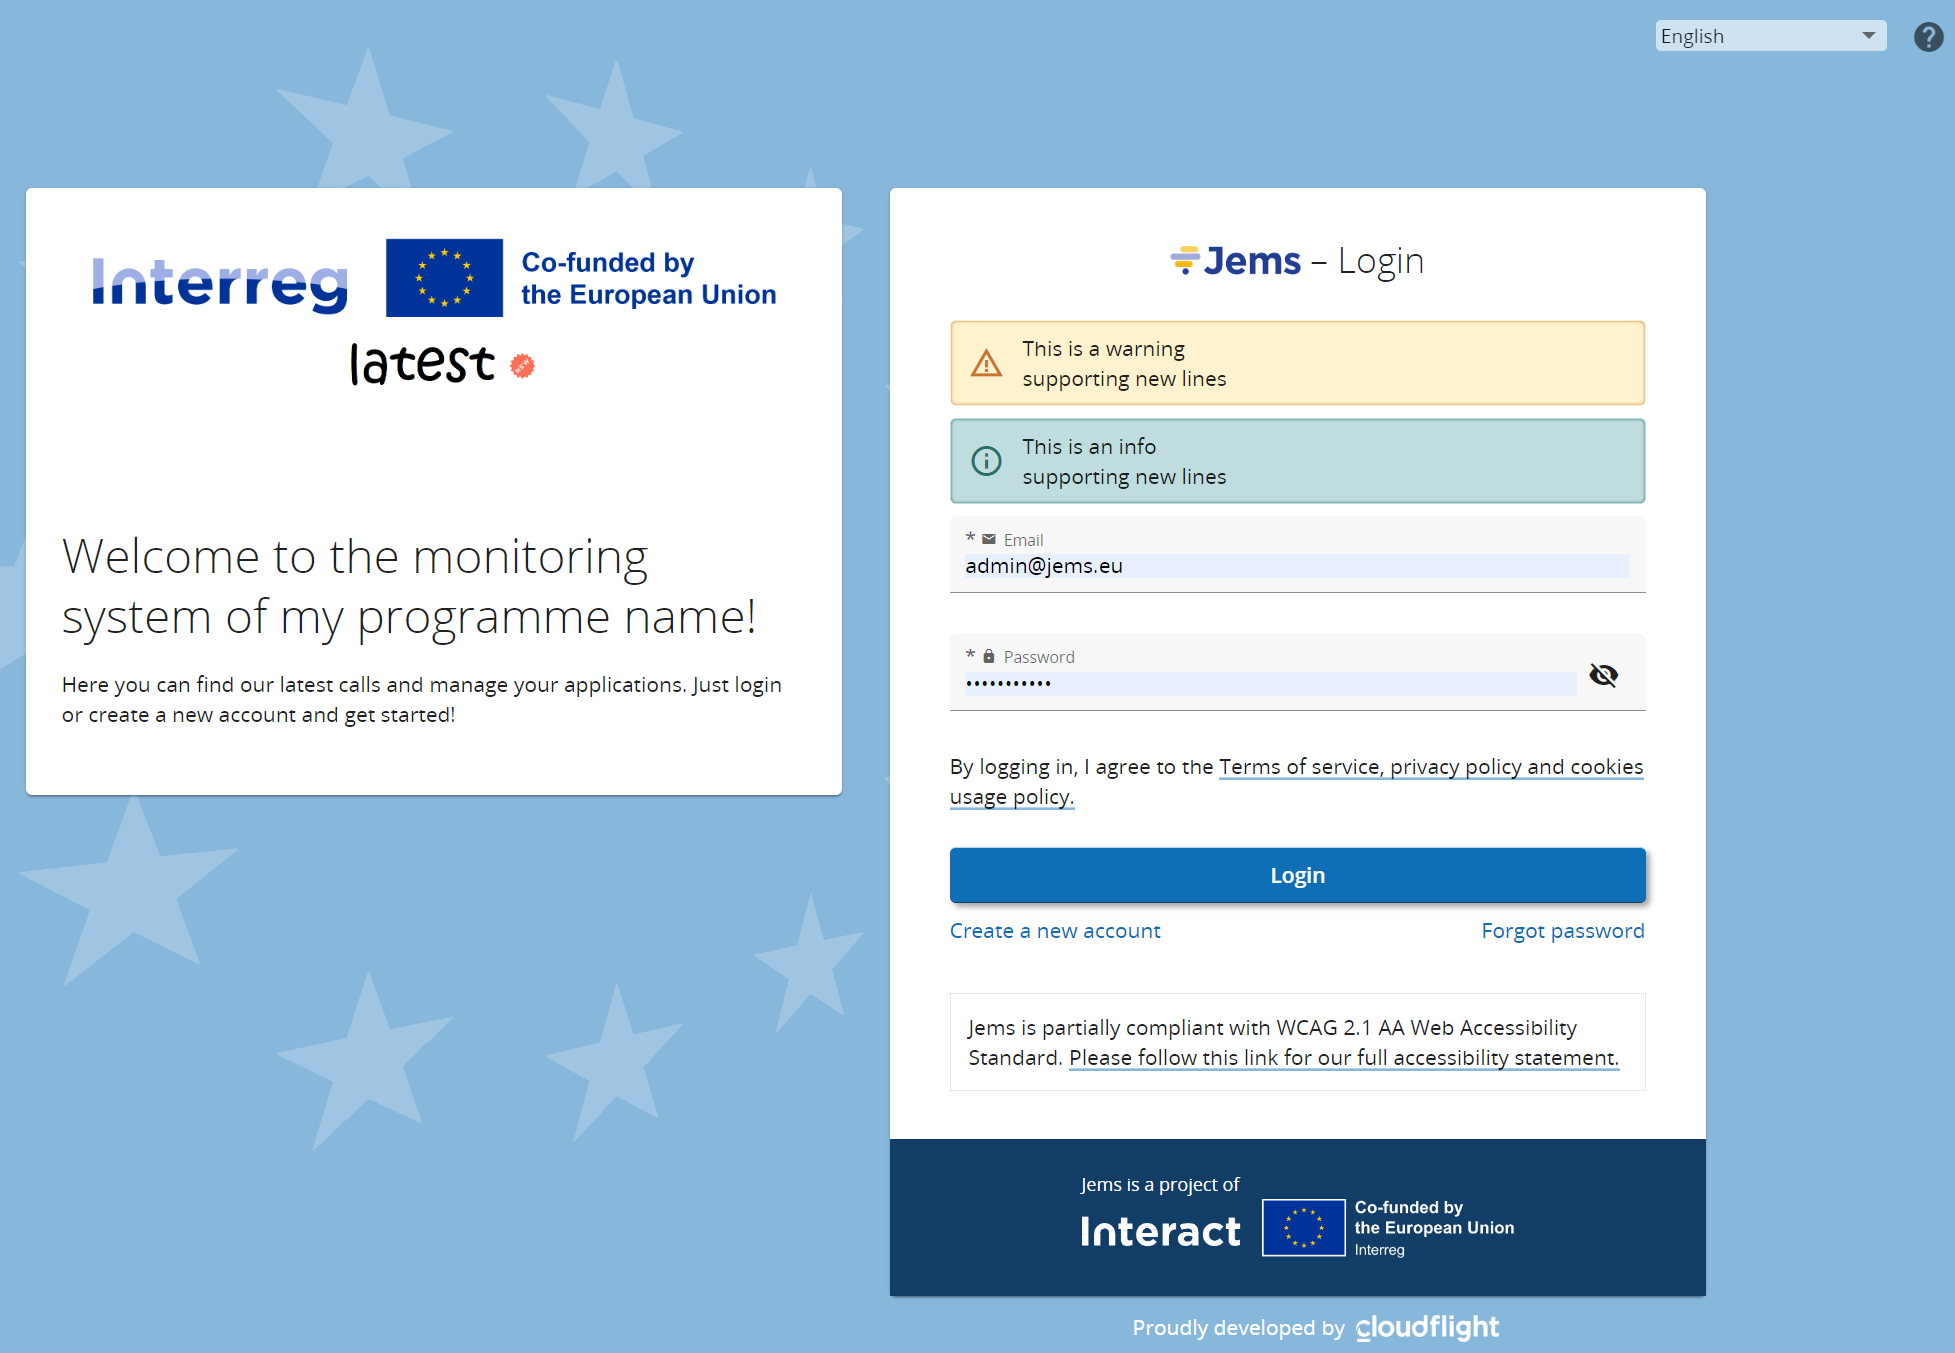Click the Interact logo in the footer
Viewport: 1955px width, 1353px height.
click(1160, 1231)
